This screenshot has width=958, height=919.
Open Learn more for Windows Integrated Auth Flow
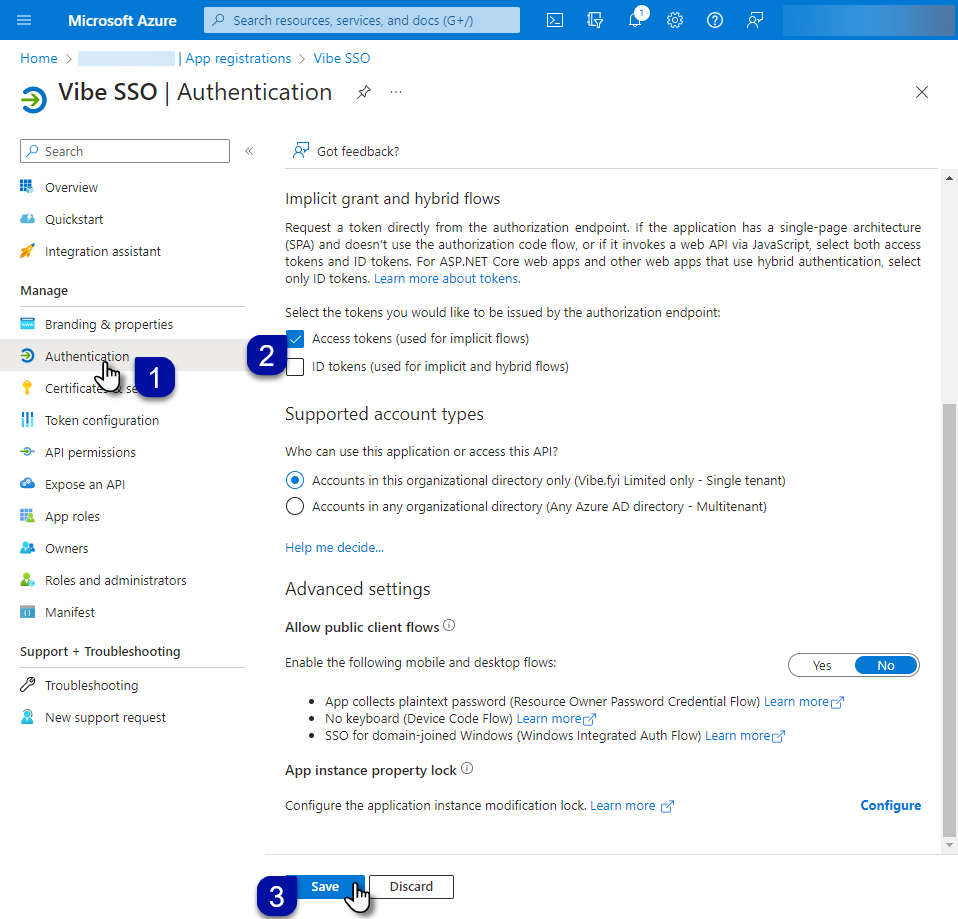[x=745, y=736]
